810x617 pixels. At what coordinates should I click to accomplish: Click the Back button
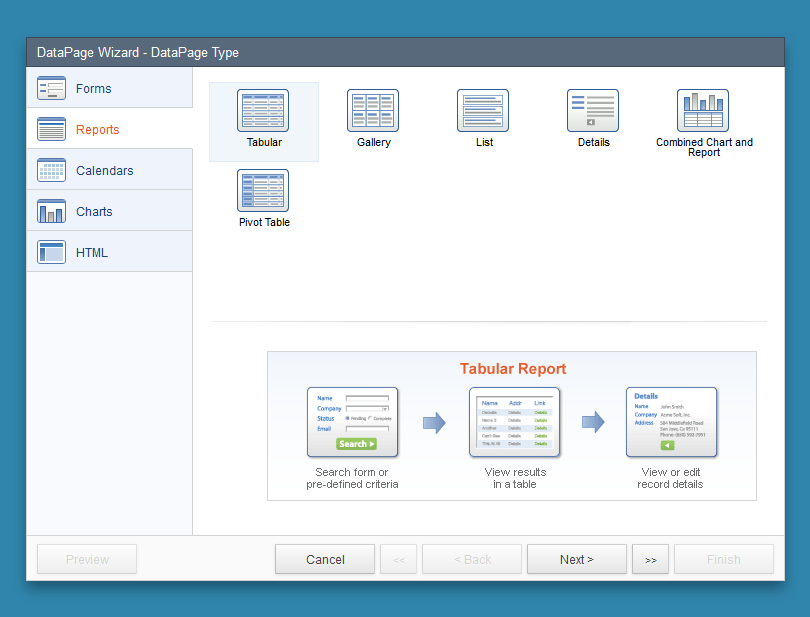[x=471, y=559]
